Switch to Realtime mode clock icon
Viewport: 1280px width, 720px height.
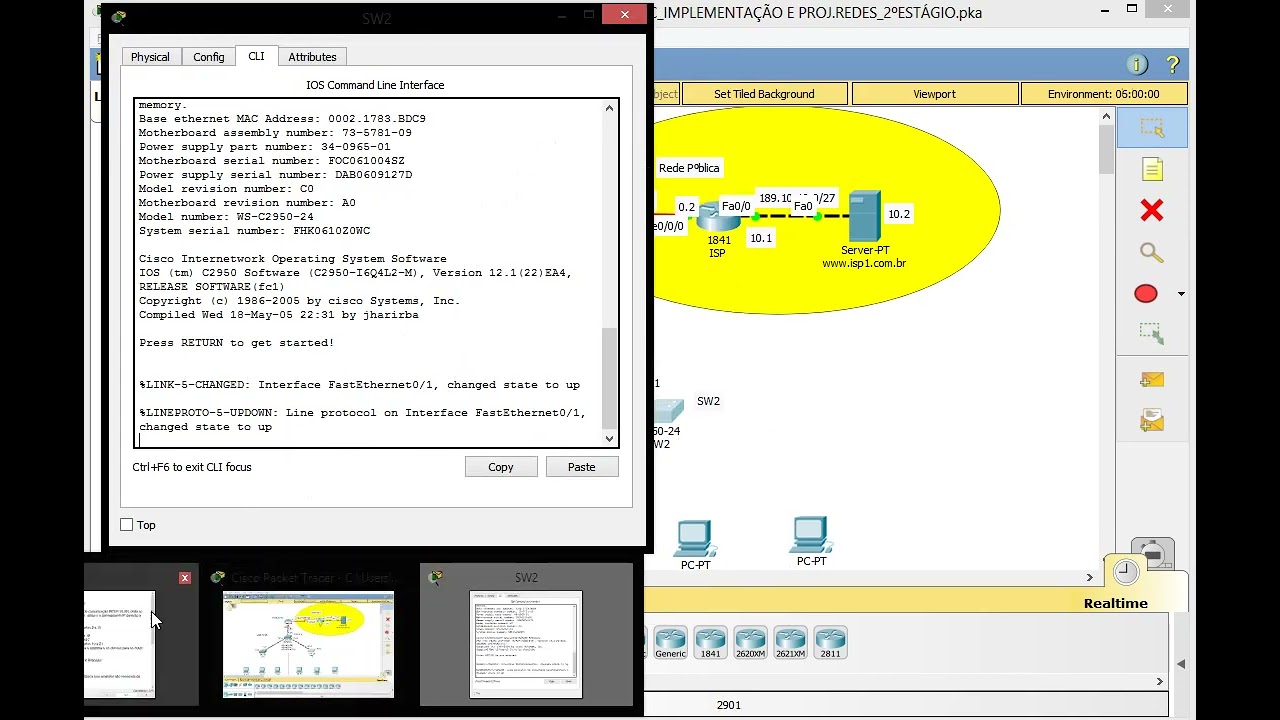pyautogui.click(x=1126, y=572)
